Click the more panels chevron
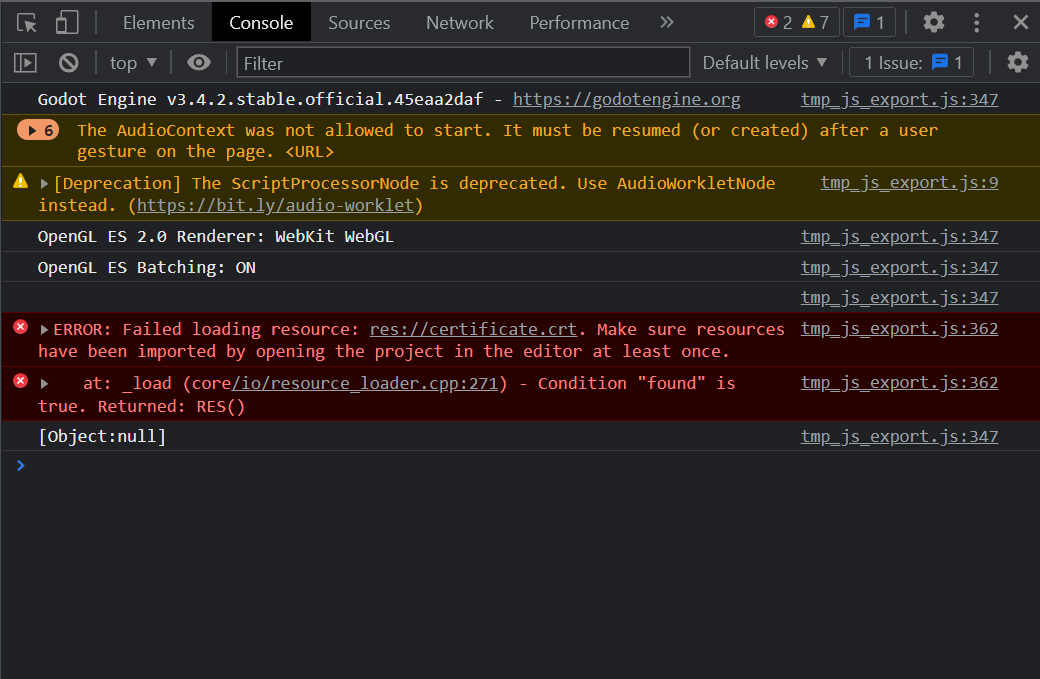Viewport: 1040px width, 679px height. click(666, 21)
